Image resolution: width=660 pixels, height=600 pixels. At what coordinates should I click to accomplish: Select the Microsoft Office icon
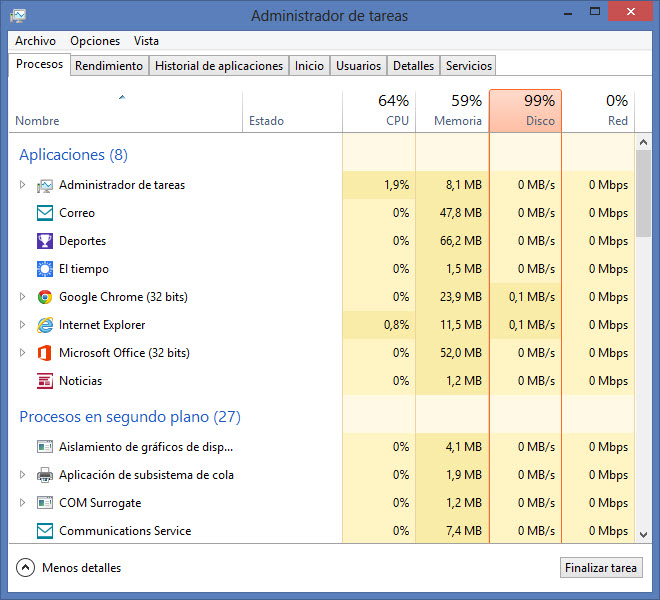pyautogui.click(x=45, y=353)
